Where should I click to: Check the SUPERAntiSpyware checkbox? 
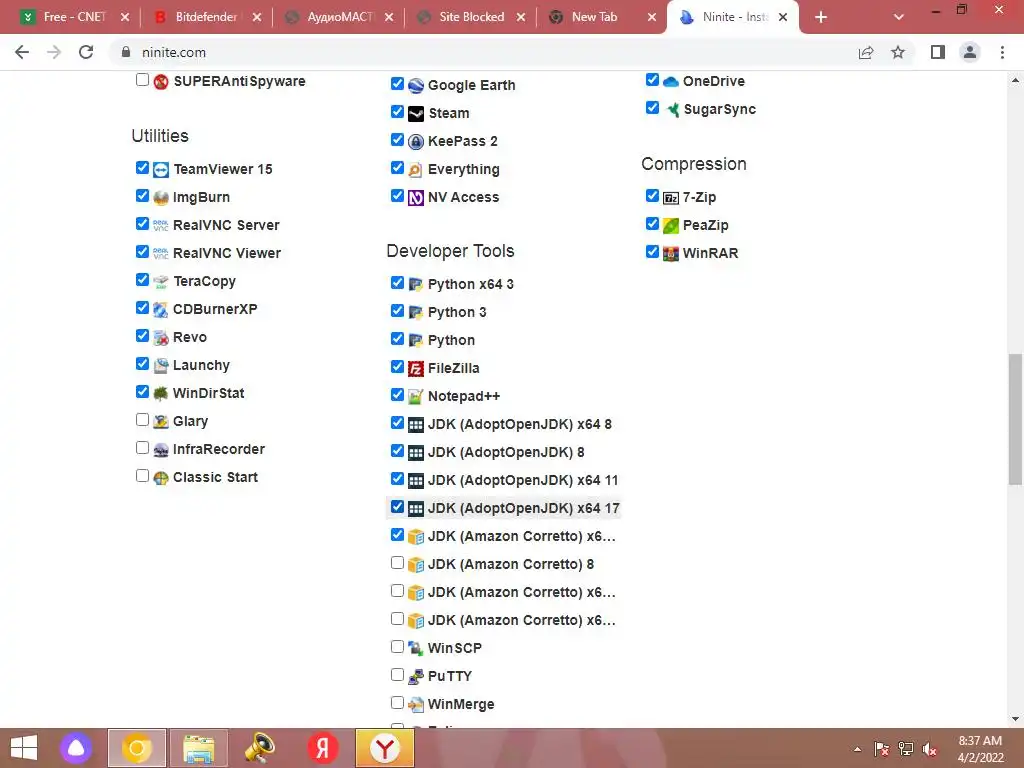pos(142,80)
